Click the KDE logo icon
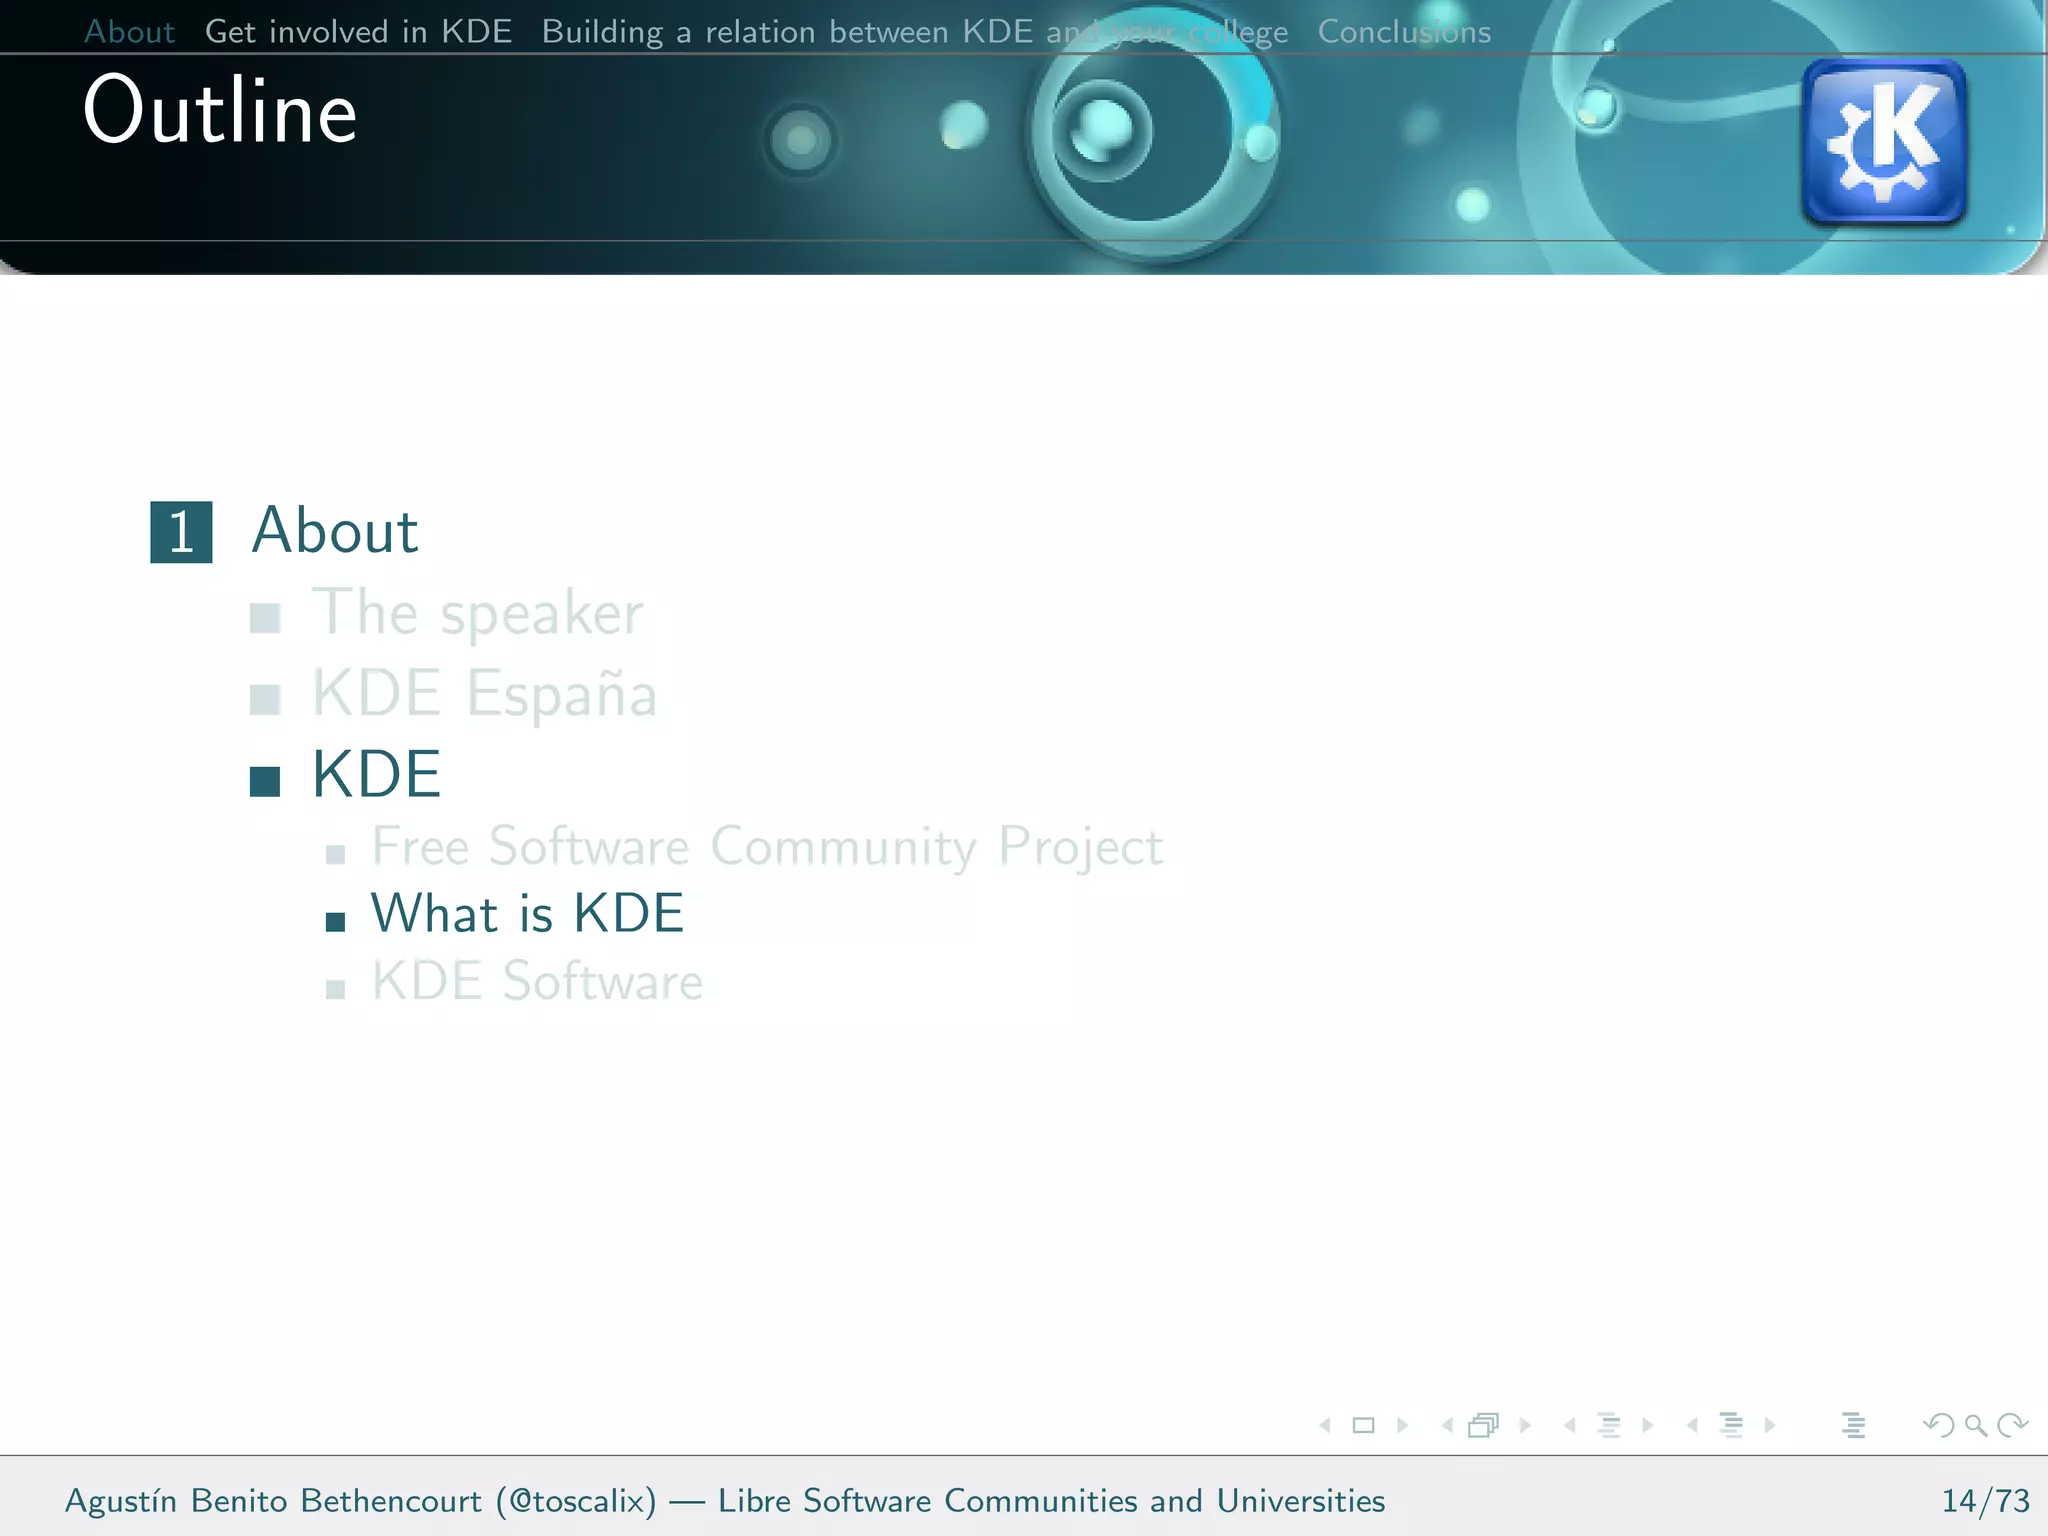Screen dimensions: 2048x1536 (x=1884, y=141)
